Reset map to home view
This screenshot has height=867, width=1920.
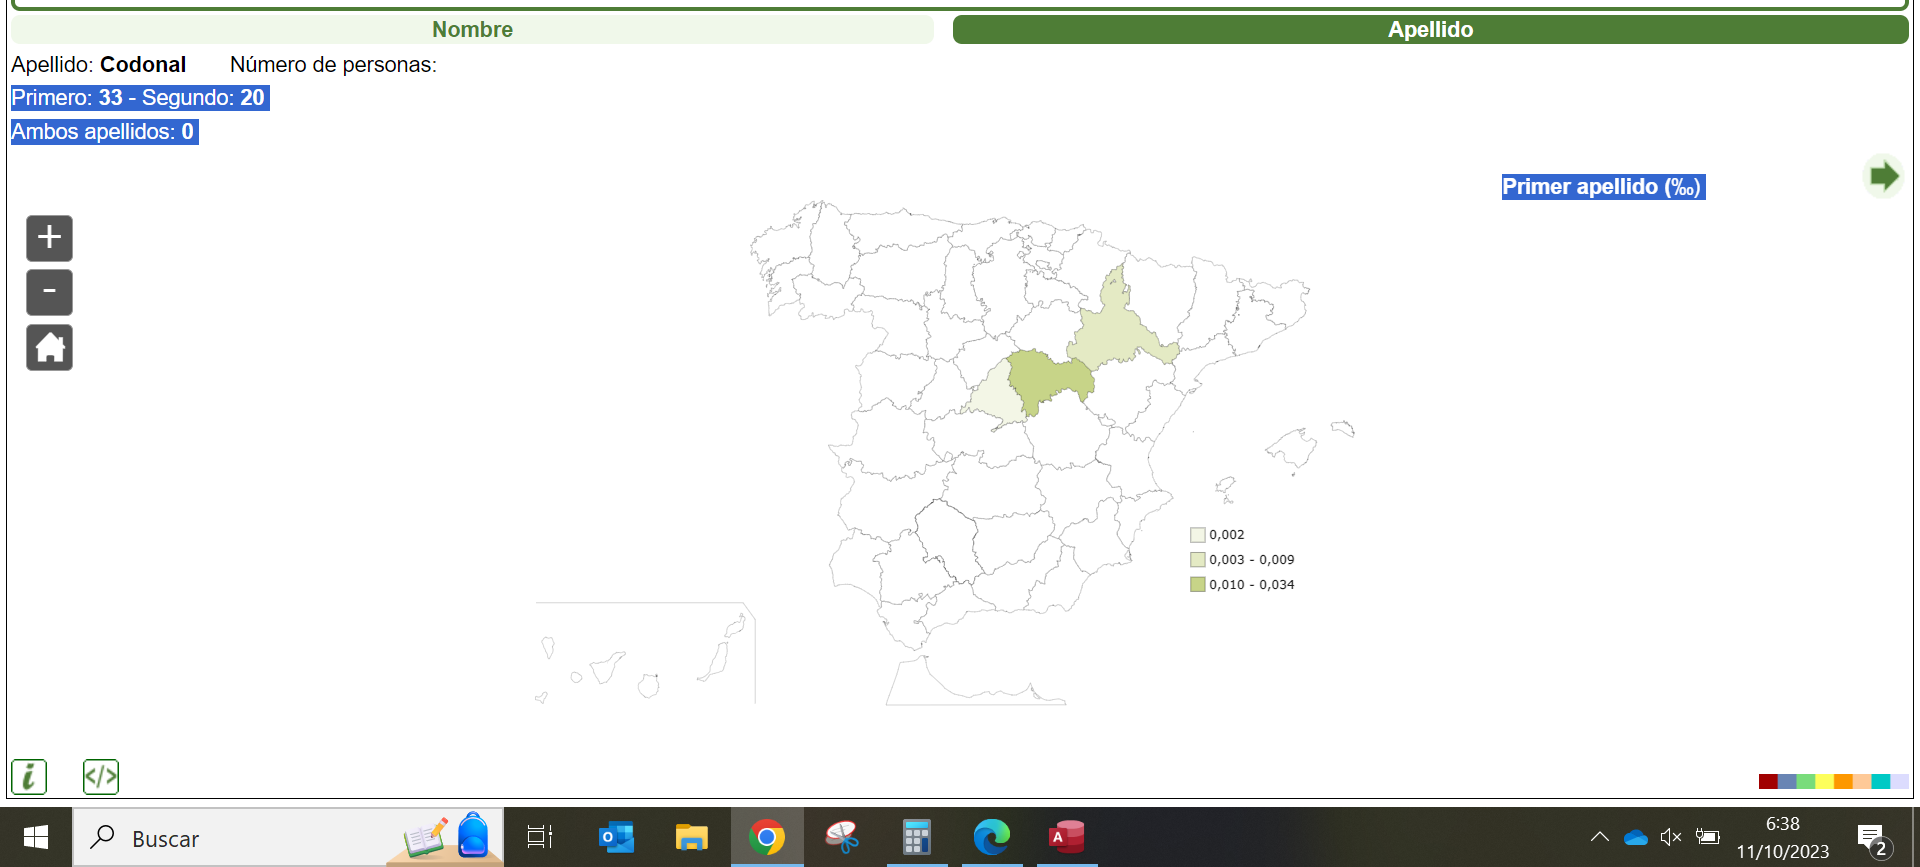pos(49,348)
